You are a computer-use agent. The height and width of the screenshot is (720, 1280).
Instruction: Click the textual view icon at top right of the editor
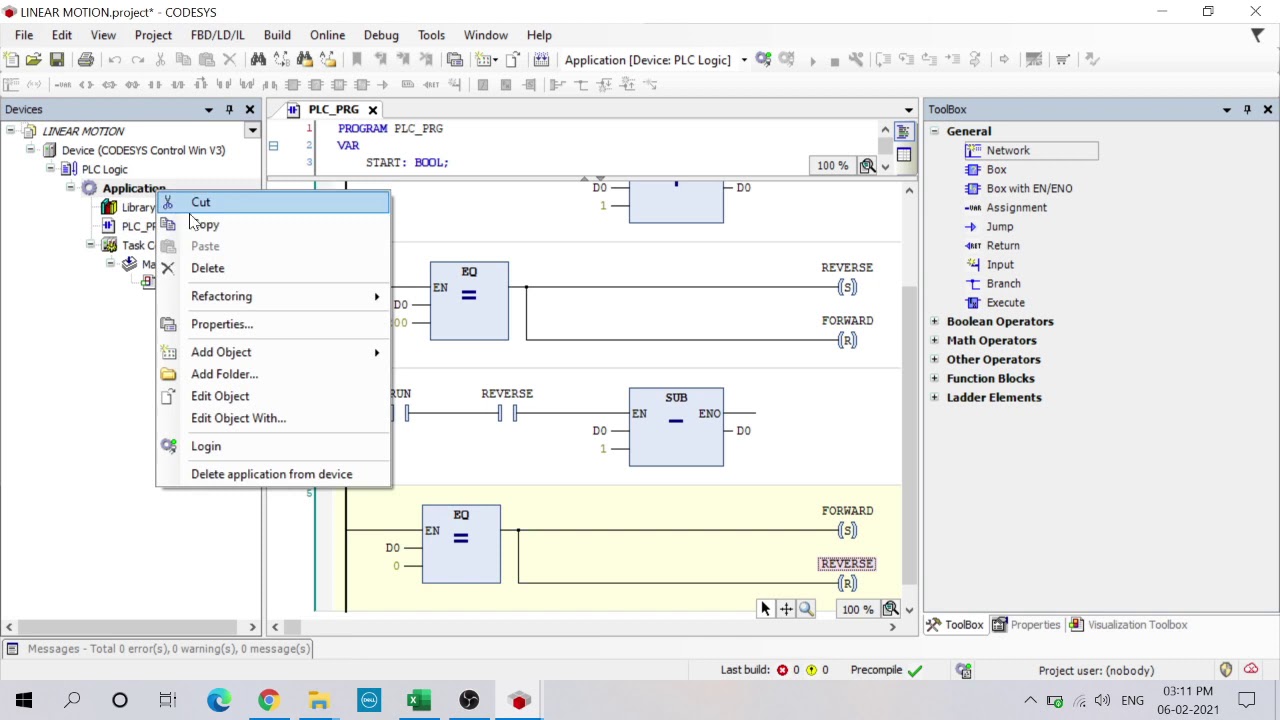coord(904,131)
